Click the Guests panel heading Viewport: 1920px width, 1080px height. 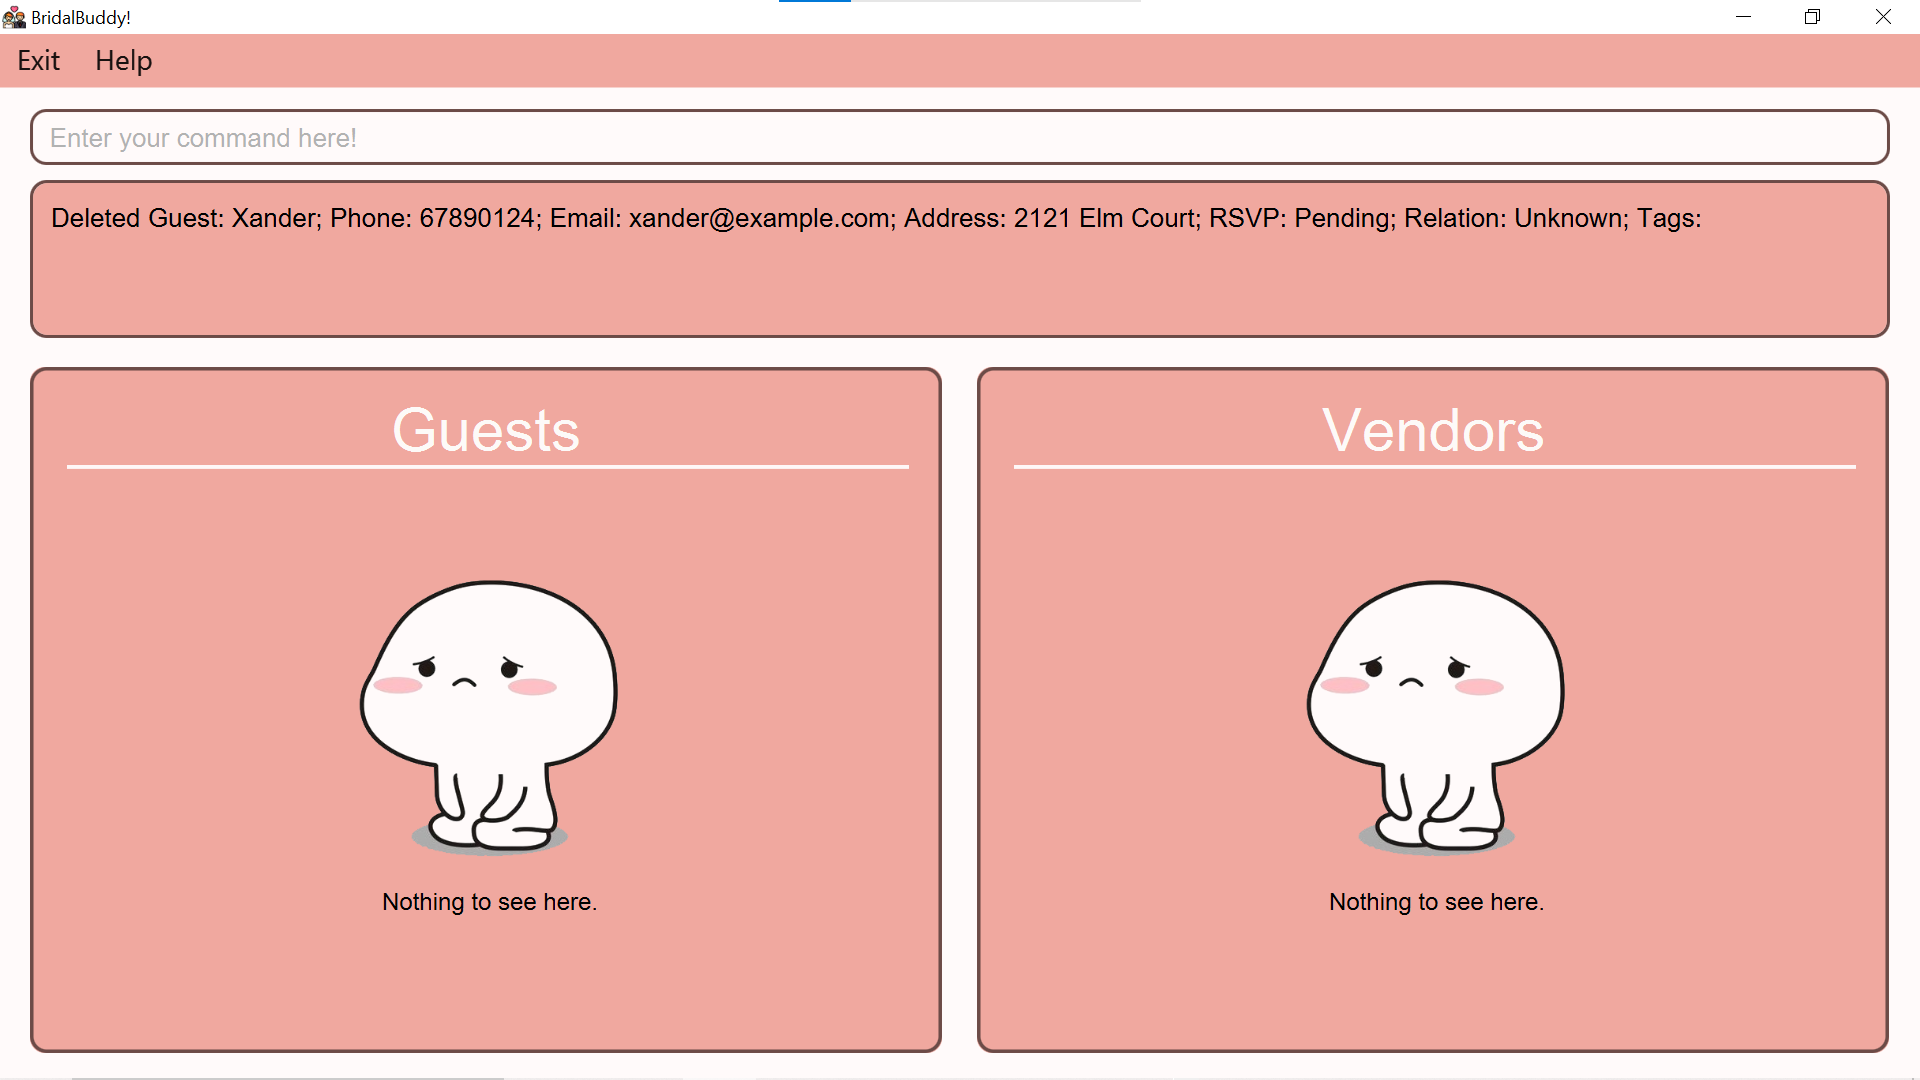(x=486, y=430)
